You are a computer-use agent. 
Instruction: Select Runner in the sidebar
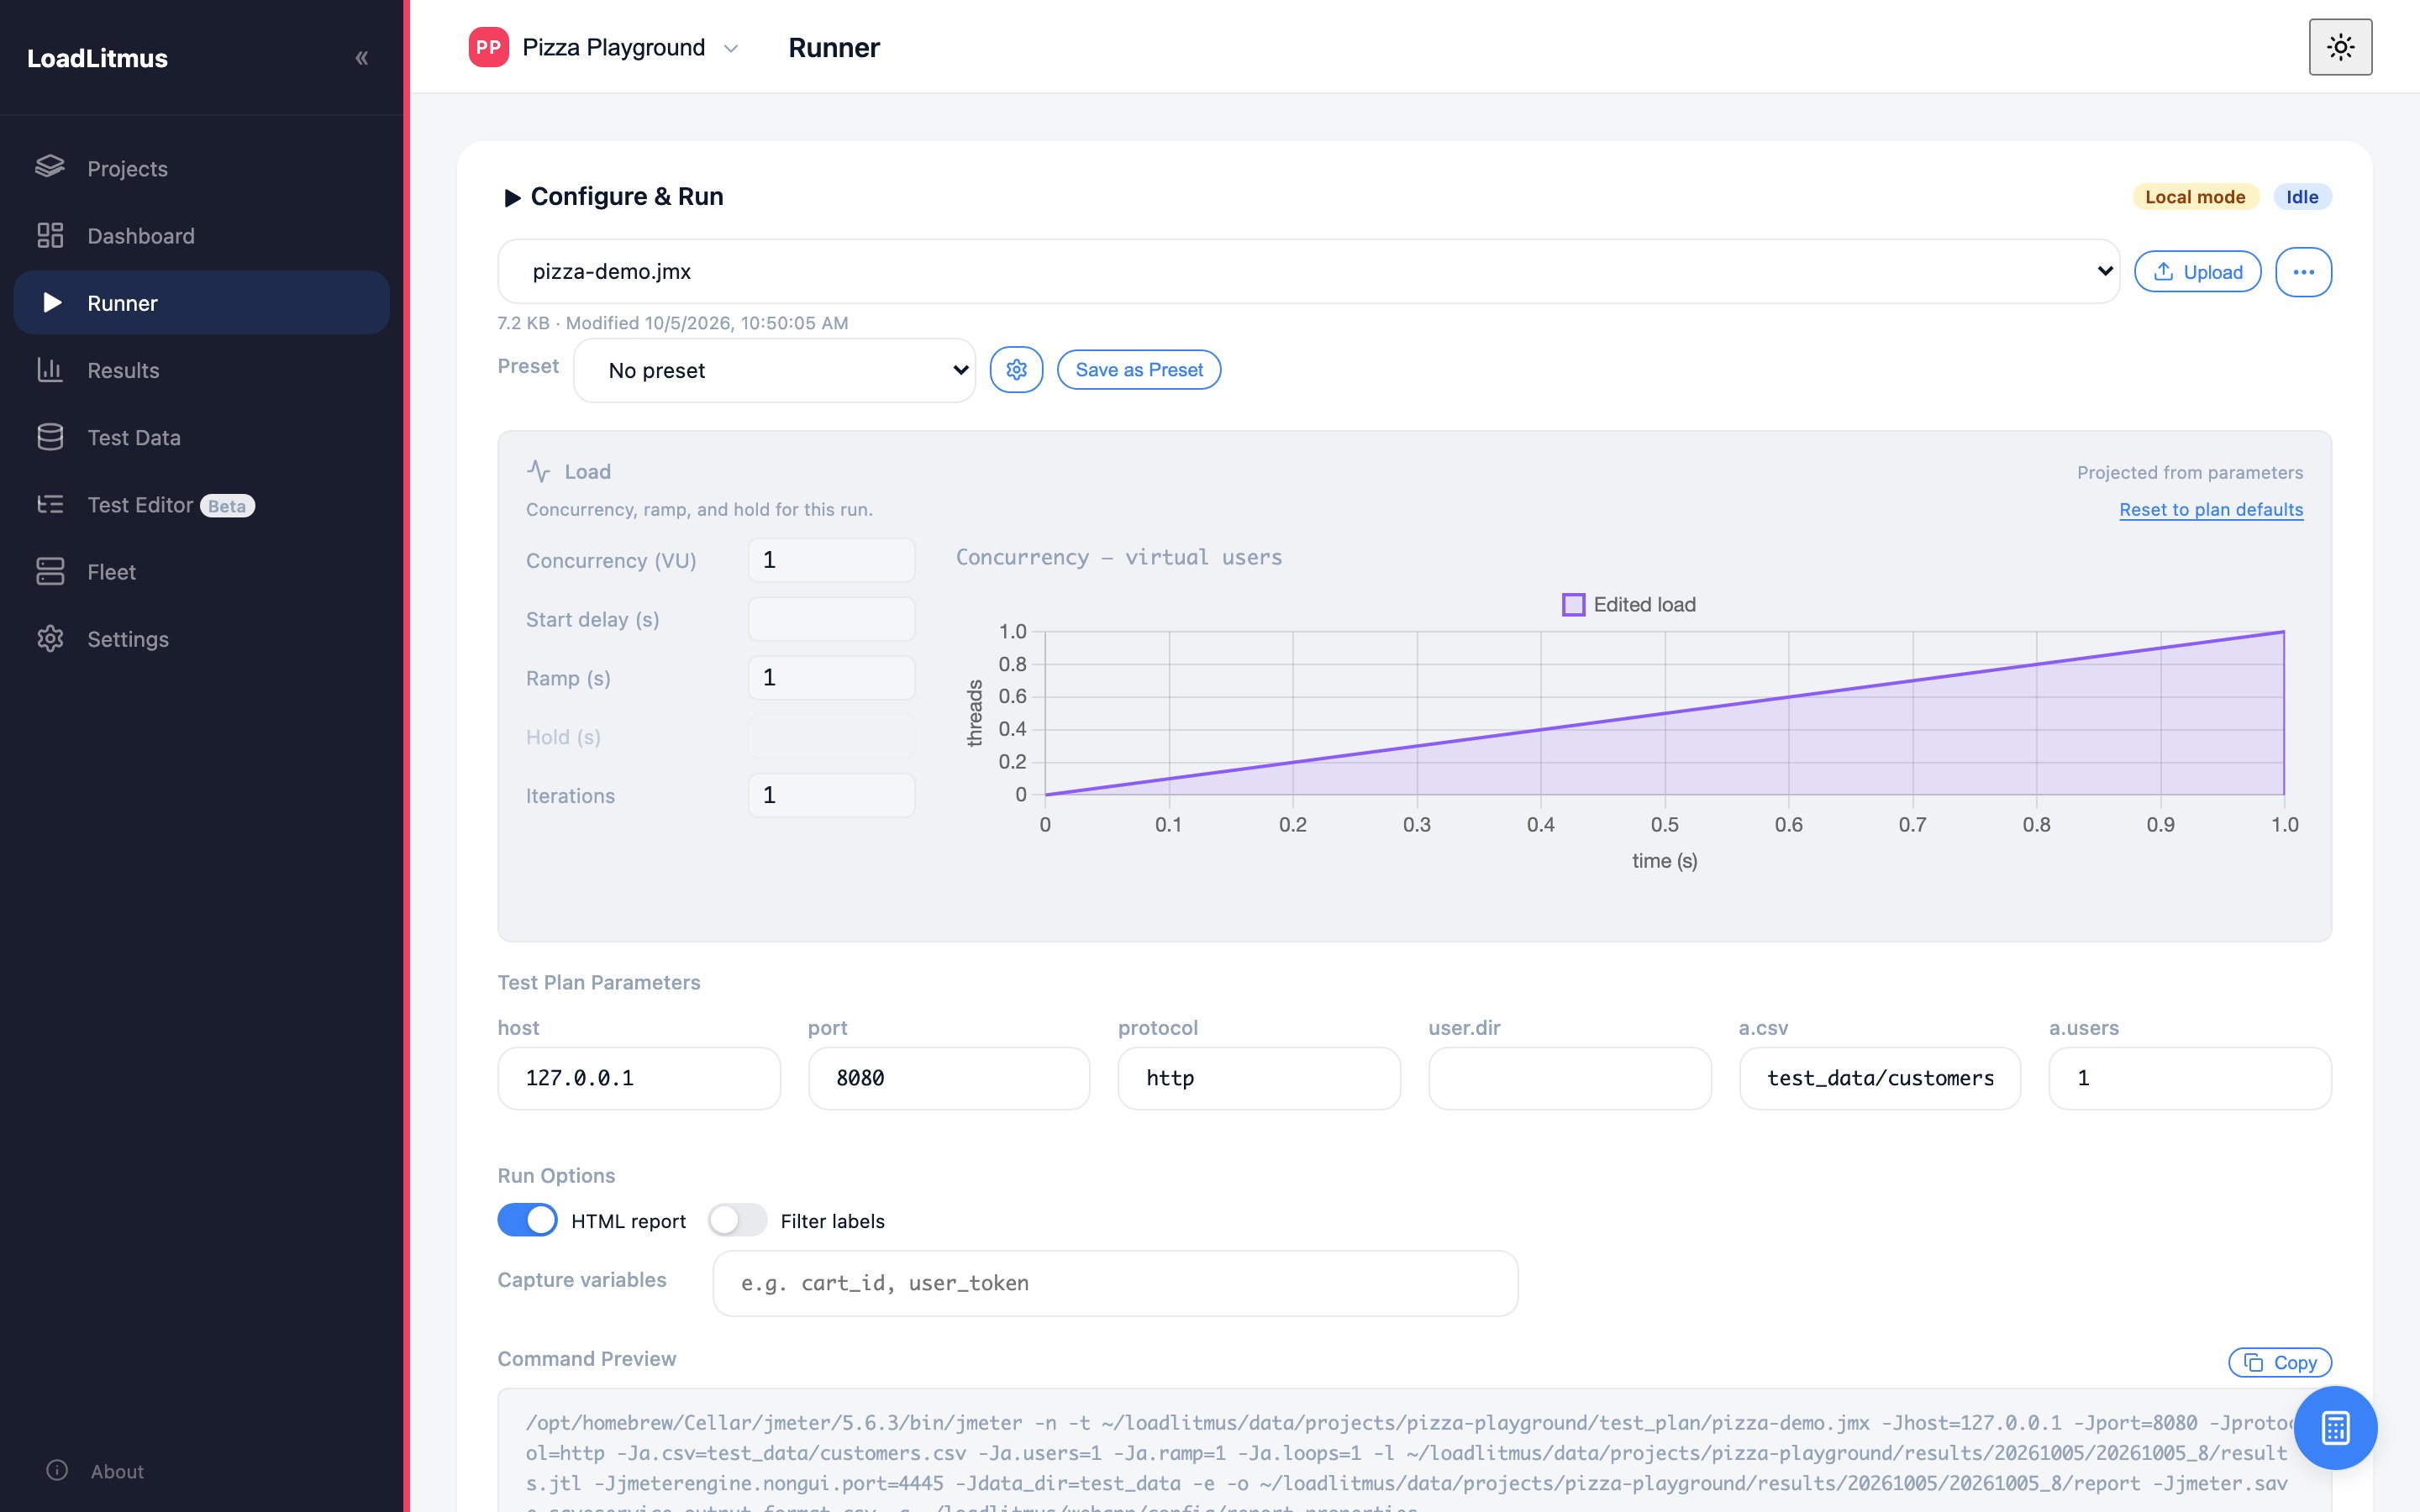pyautogui.click(x=201, y=302)
